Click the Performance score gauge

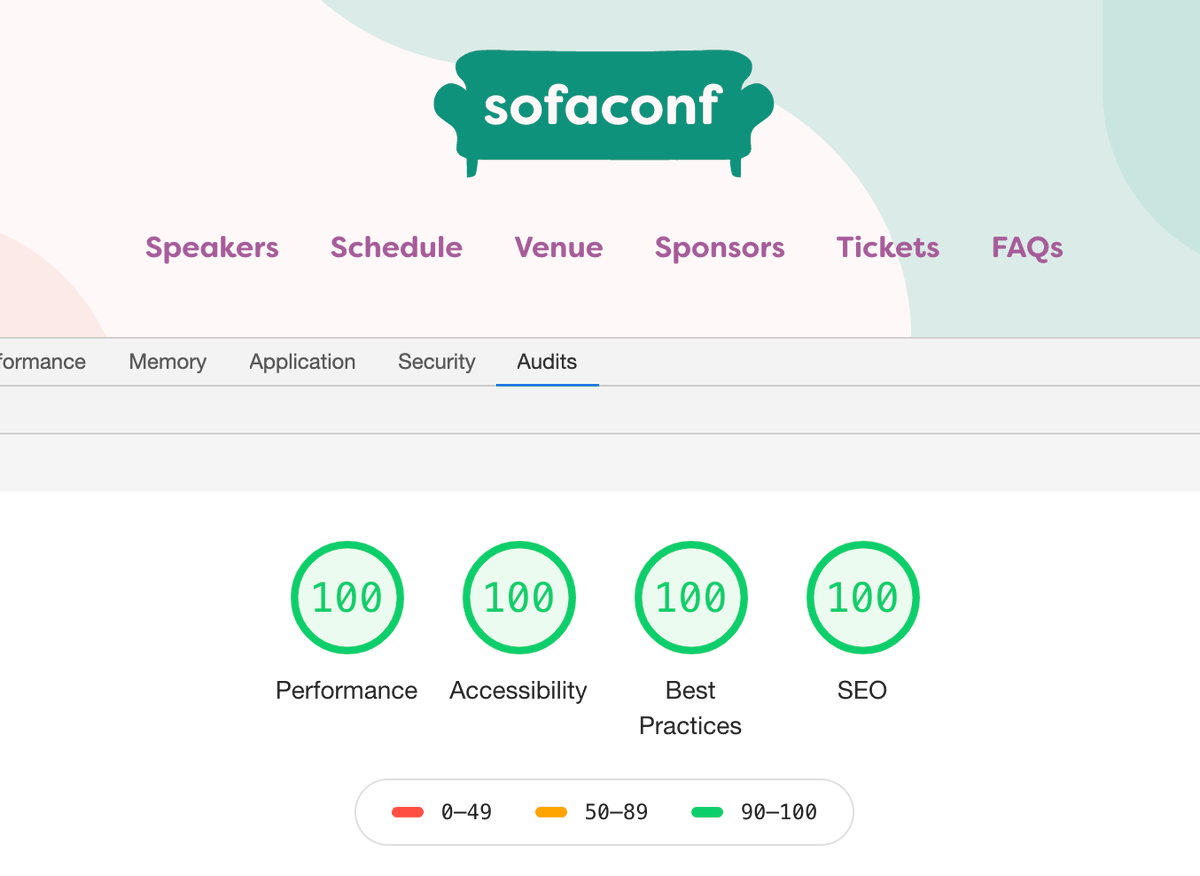click(347, 598)
